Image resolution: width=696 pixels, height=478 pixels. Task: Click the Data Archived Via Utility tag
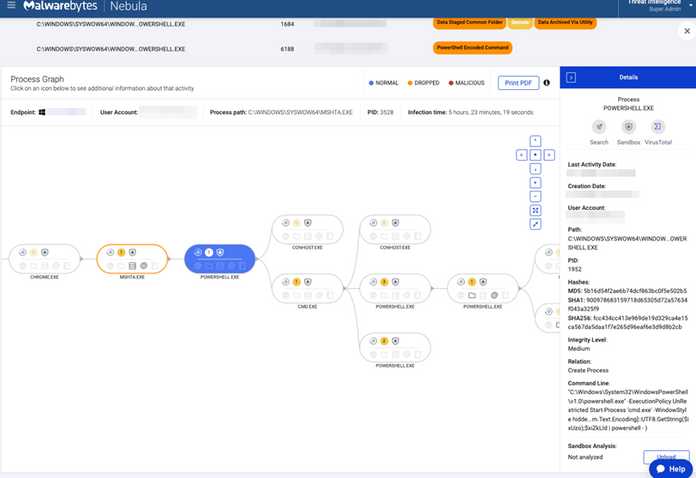pos(565,22)
